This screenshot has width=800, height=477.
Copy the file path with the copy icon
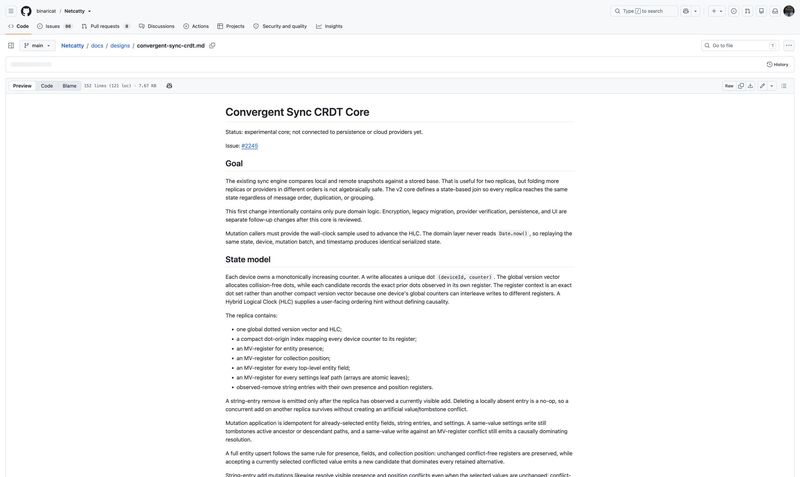[x=212, y=45]
